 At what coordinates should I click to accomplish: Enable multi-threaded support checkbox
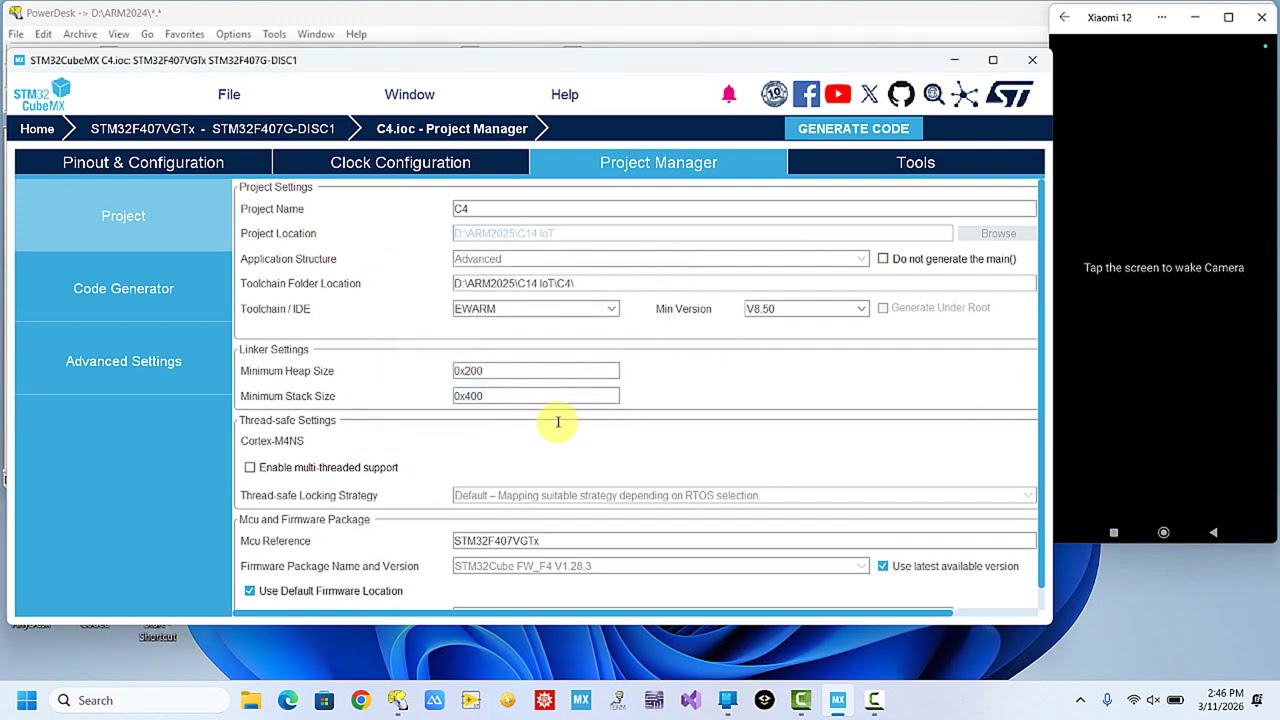250,467
